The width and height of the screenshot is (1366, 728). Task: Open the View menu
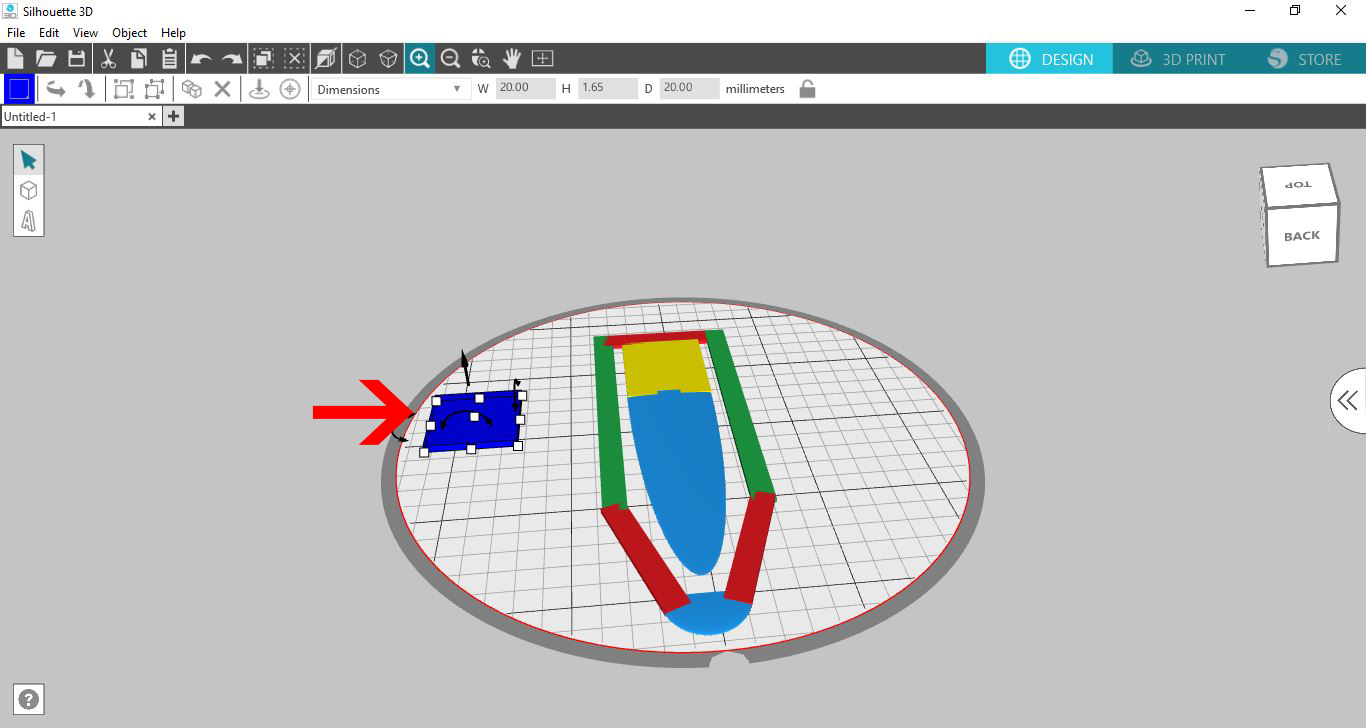click(85, 33)
